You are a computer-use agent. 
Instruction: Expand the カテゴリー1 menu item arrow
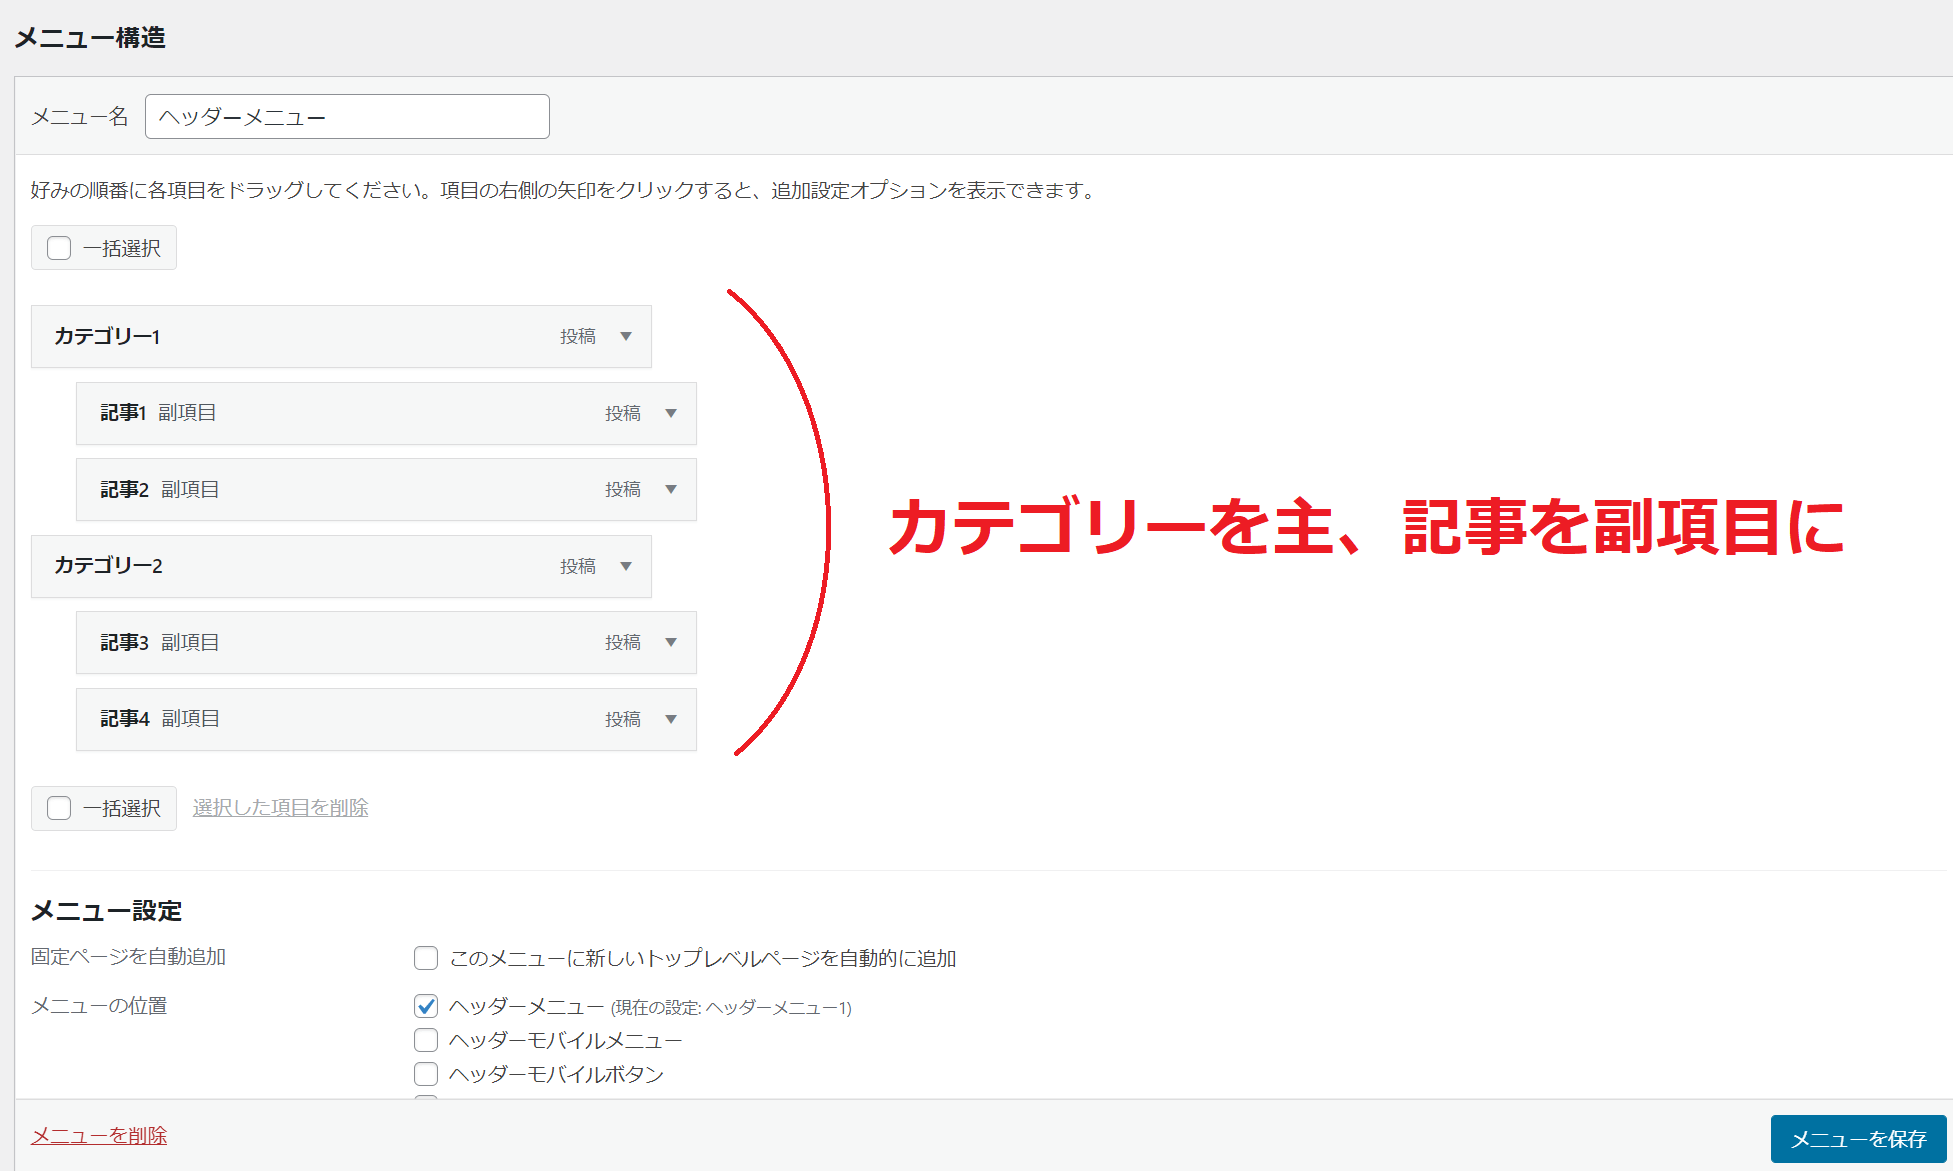tap(626, 337)
